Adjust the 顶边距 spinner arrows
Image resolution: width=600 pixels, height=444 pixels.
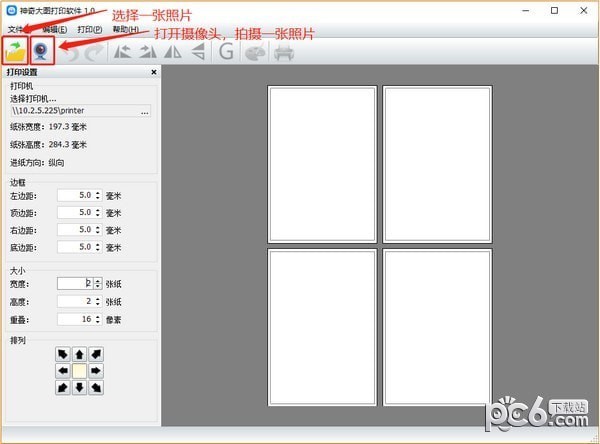click(x=98, y=212)
